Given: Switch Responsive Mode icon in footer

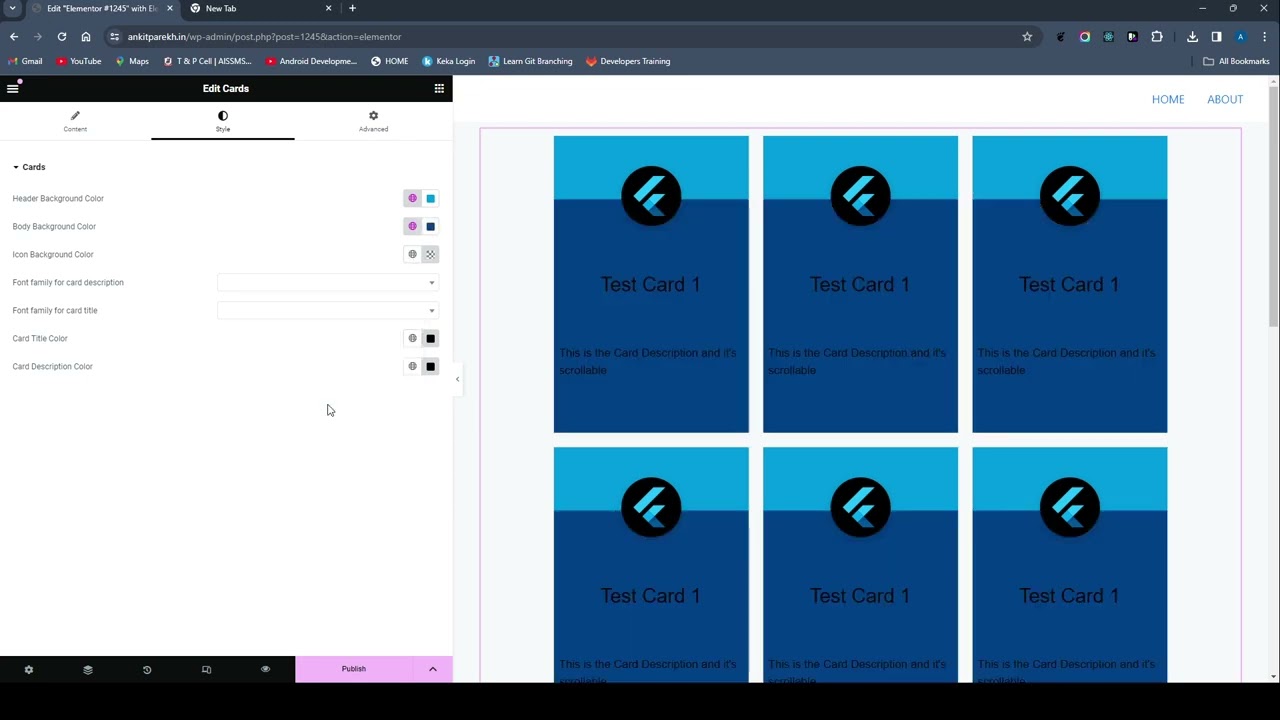Looking at the screenshot, I should (x=206, y=669).
